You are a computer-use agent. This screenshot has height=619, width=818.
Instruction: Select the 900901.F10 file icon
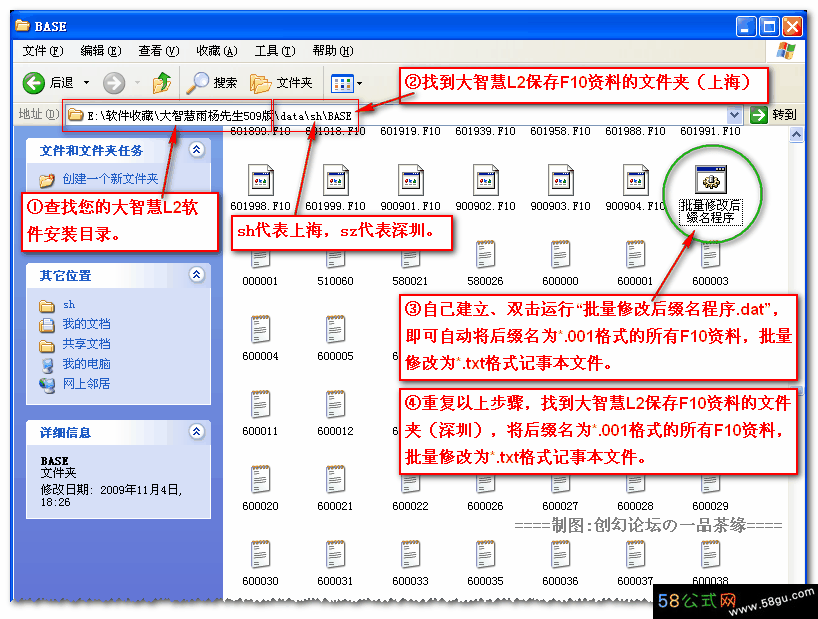coord(411,180)
